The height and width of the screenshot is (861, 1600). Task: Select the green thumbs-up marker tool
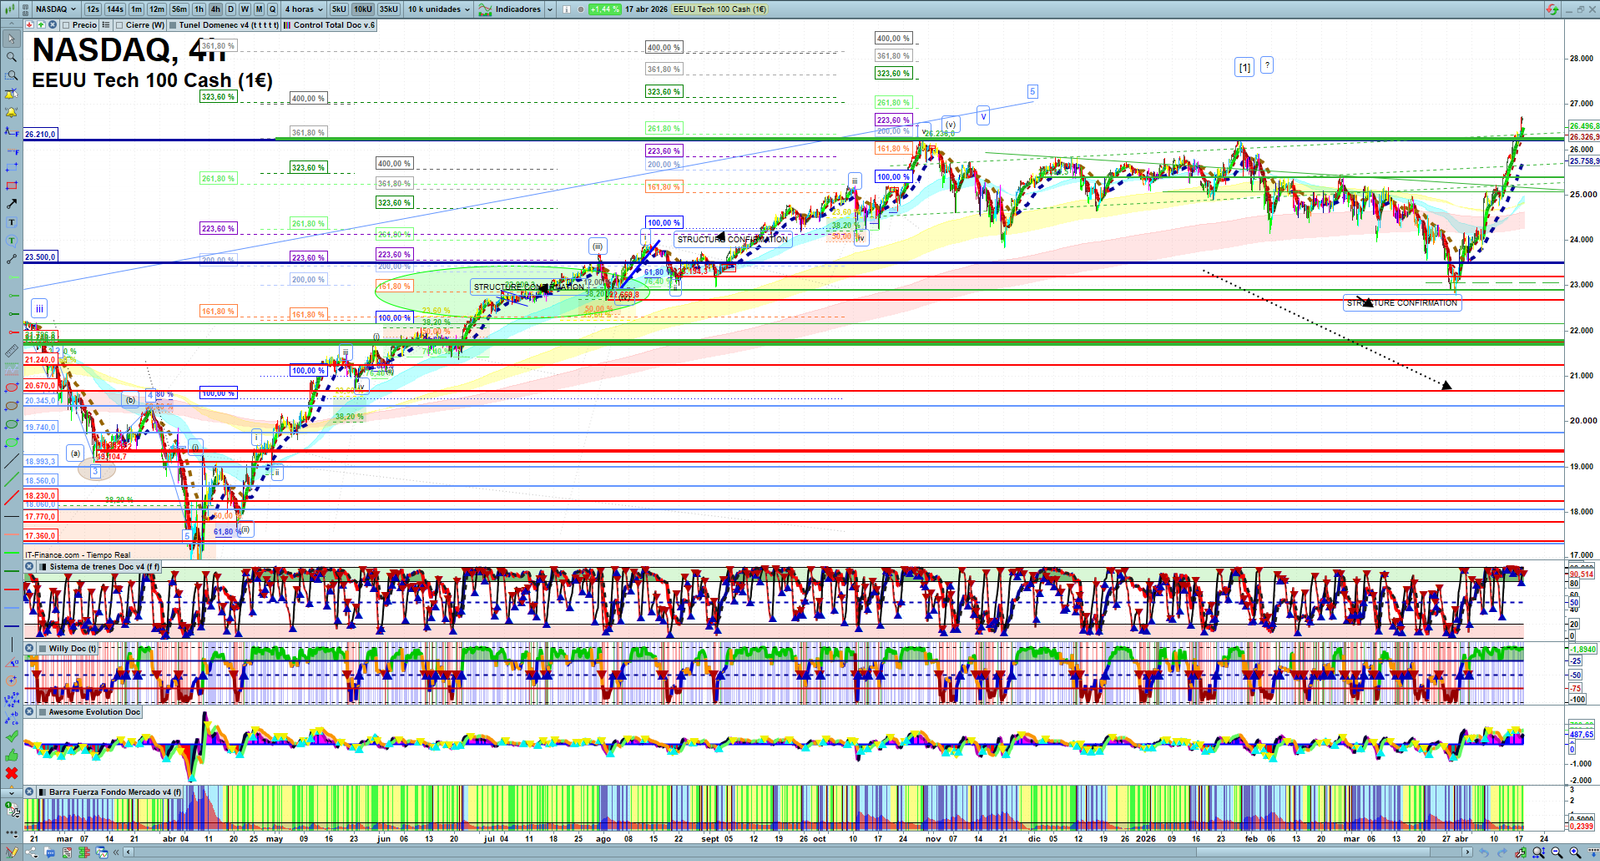click(x=11, y=755)
